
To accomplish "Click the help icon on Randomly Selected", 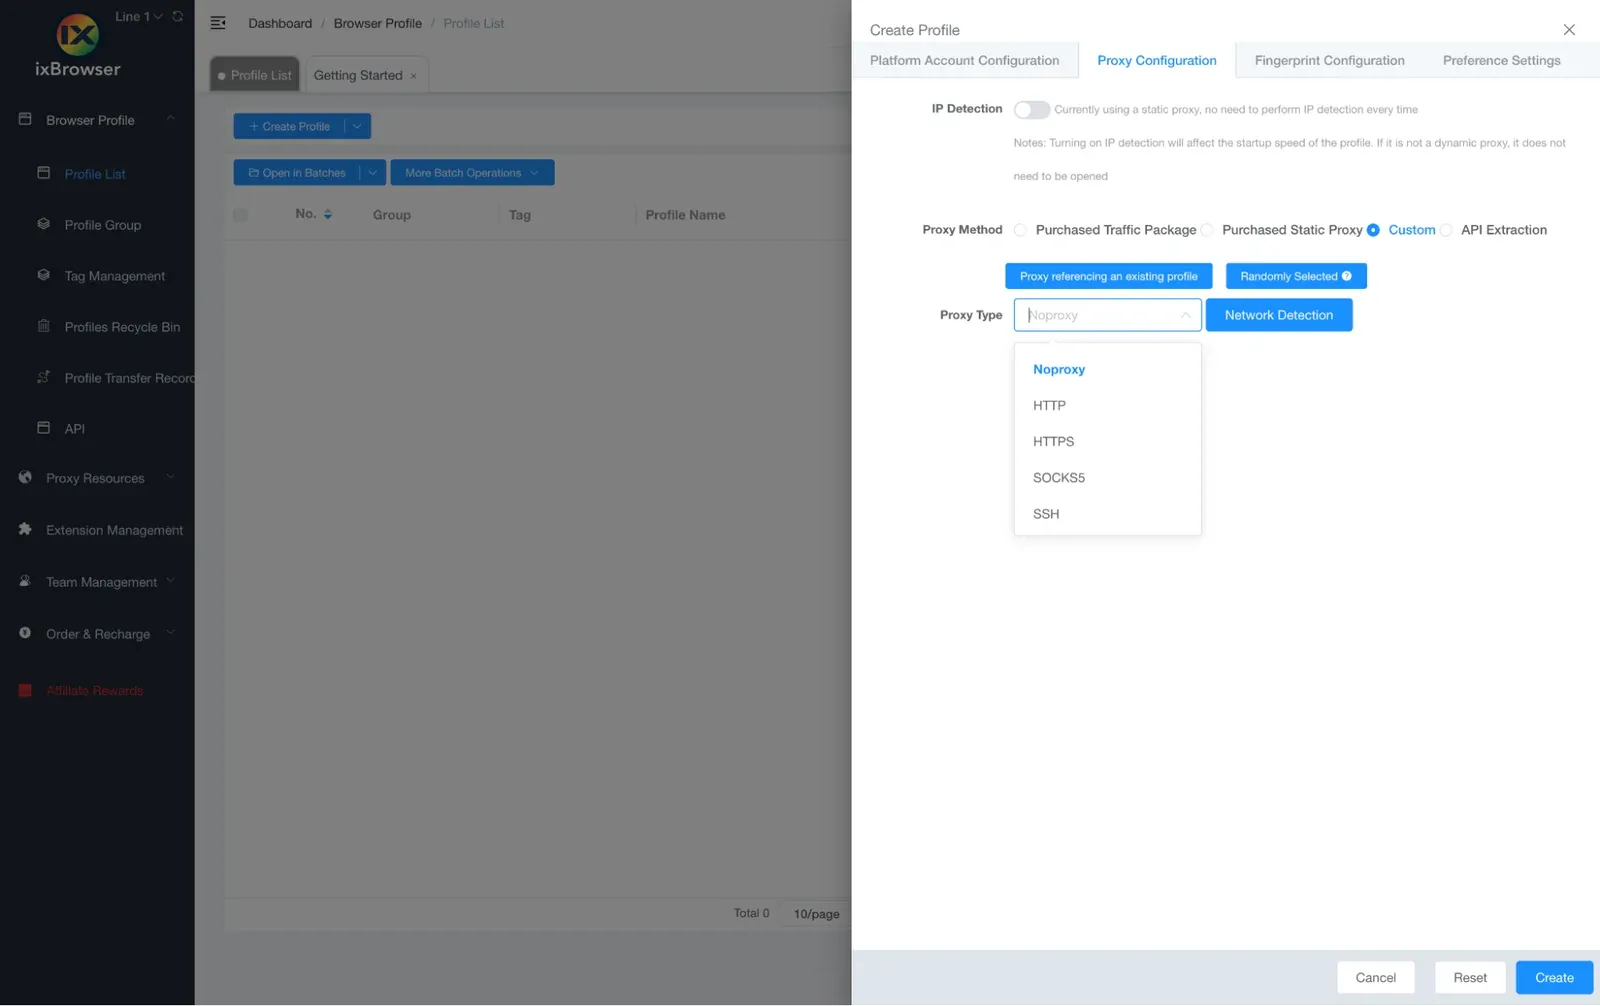I will pos(1346,276).
